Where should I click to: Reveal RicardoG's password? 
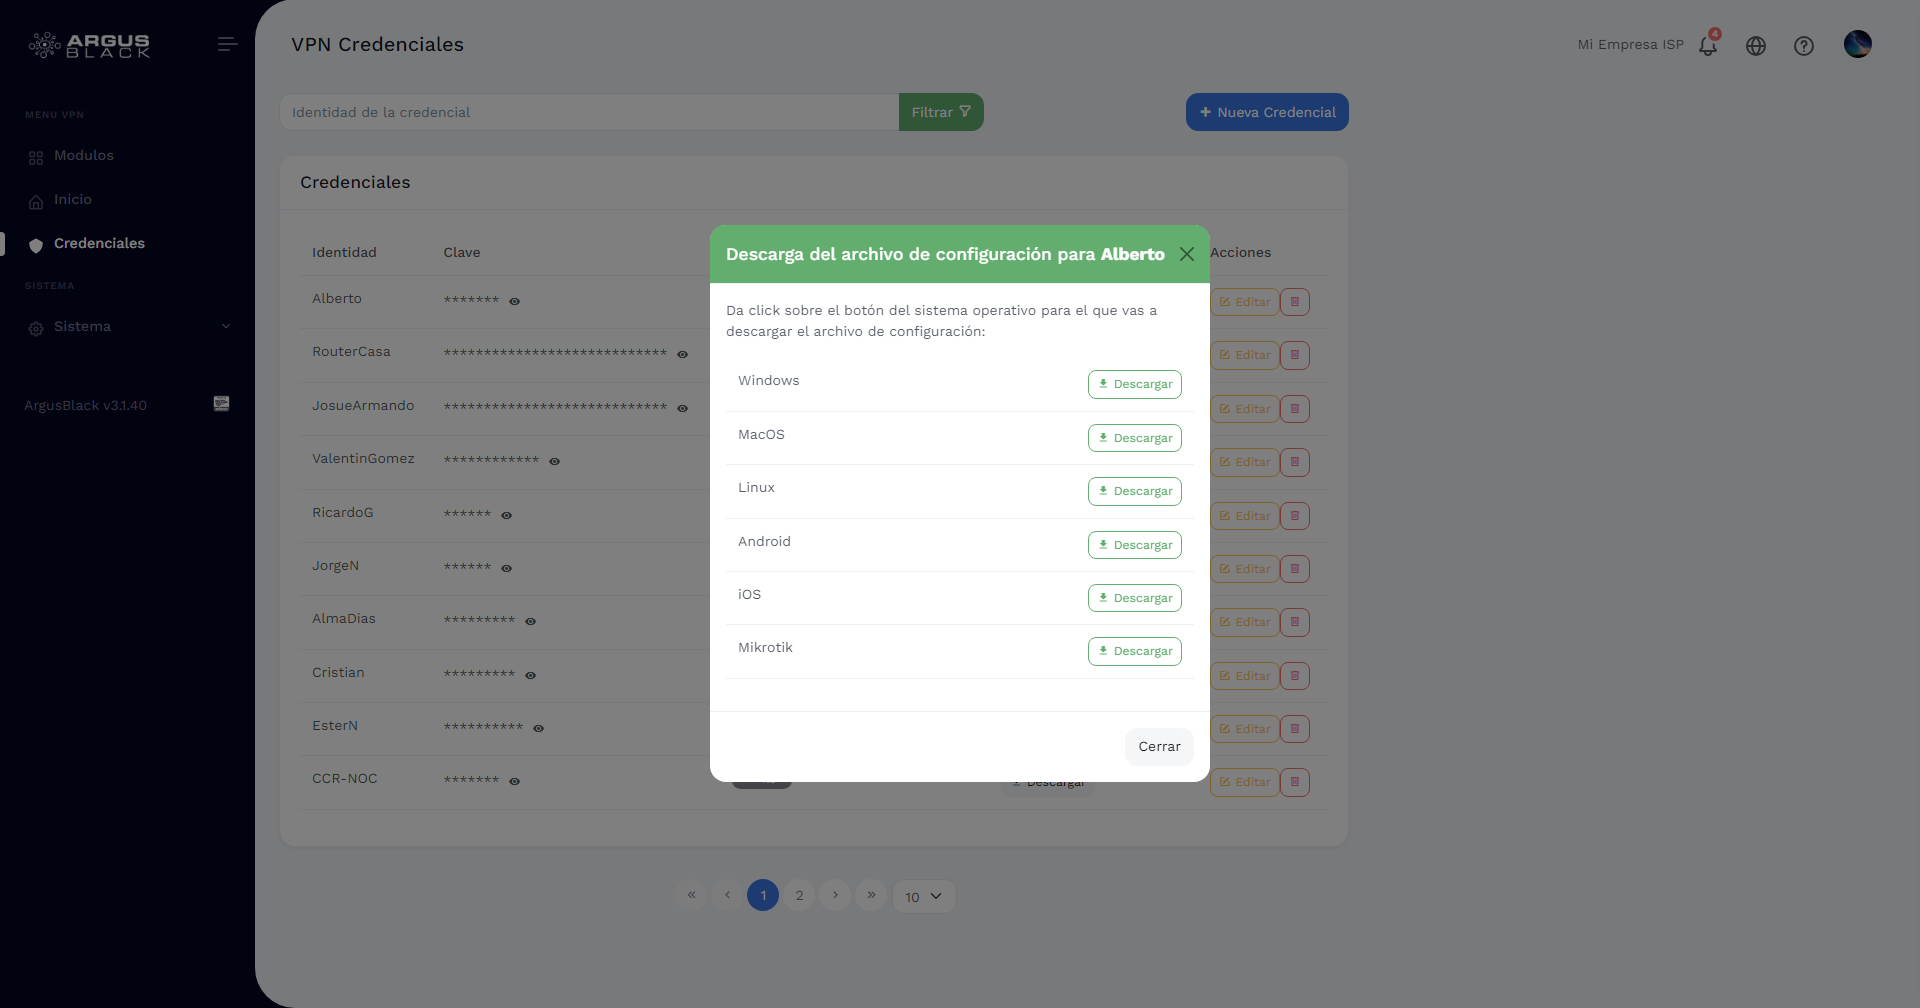click(506, 515)
